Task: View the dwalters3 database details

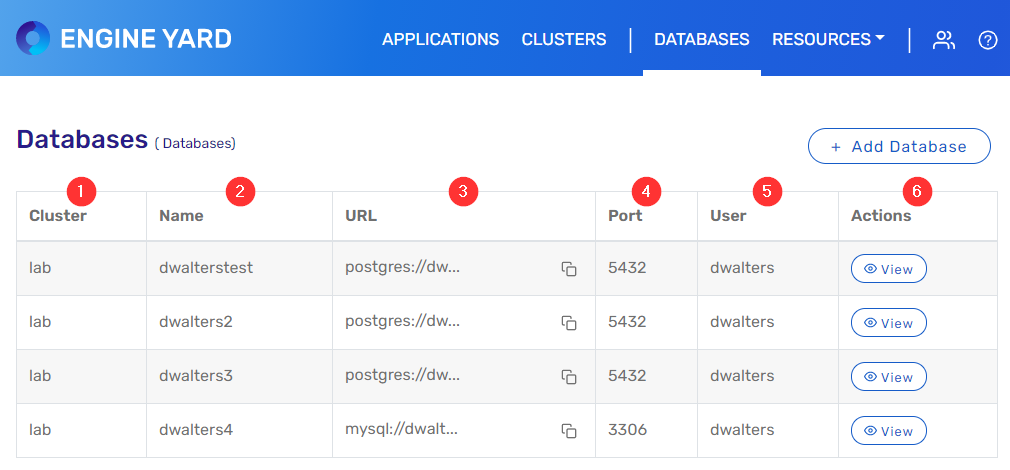Action: (x=888, y=377)
